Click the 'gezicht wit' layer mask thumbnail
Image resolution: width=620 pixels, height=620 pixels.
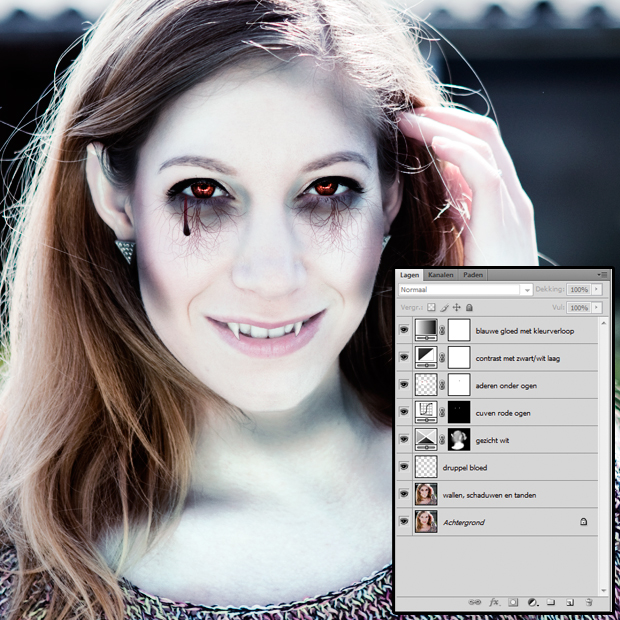(459, 440)
